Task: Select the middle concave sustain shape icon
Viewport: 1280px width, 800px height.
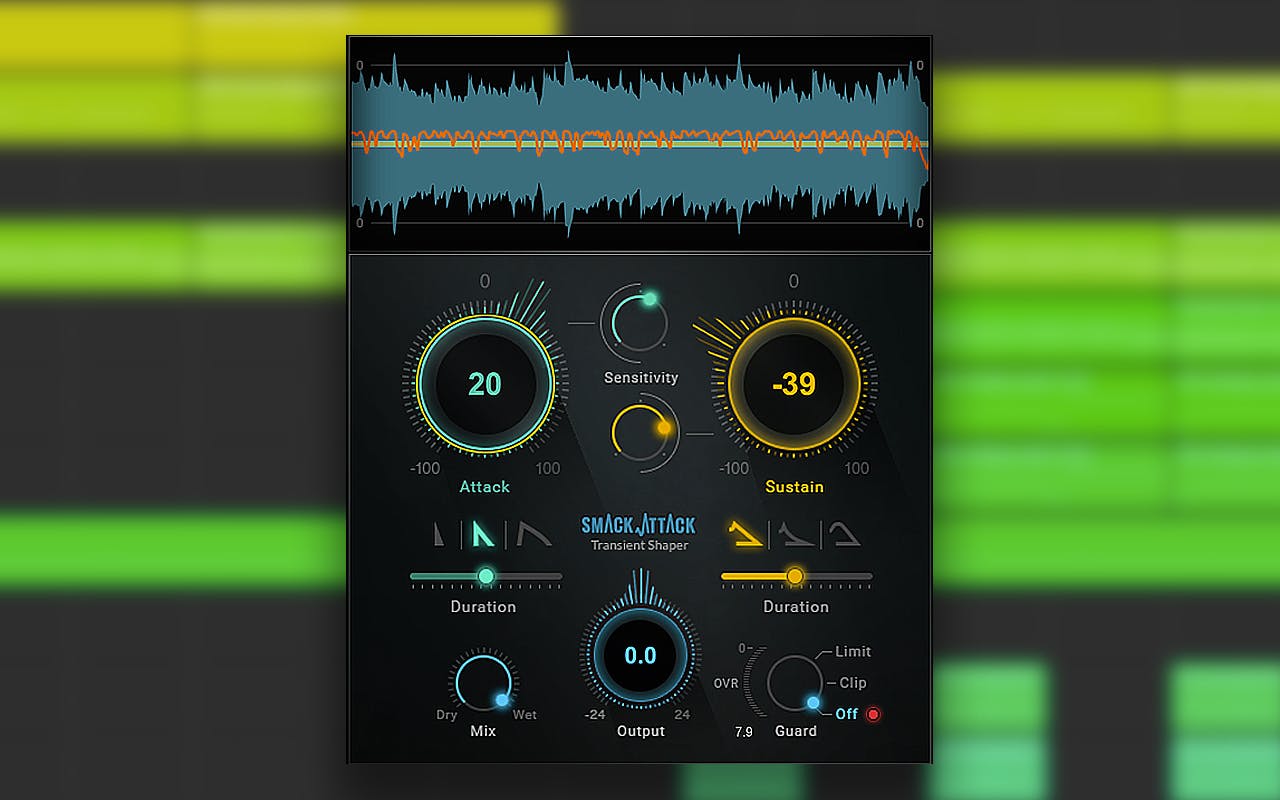Action: [797, 535]
